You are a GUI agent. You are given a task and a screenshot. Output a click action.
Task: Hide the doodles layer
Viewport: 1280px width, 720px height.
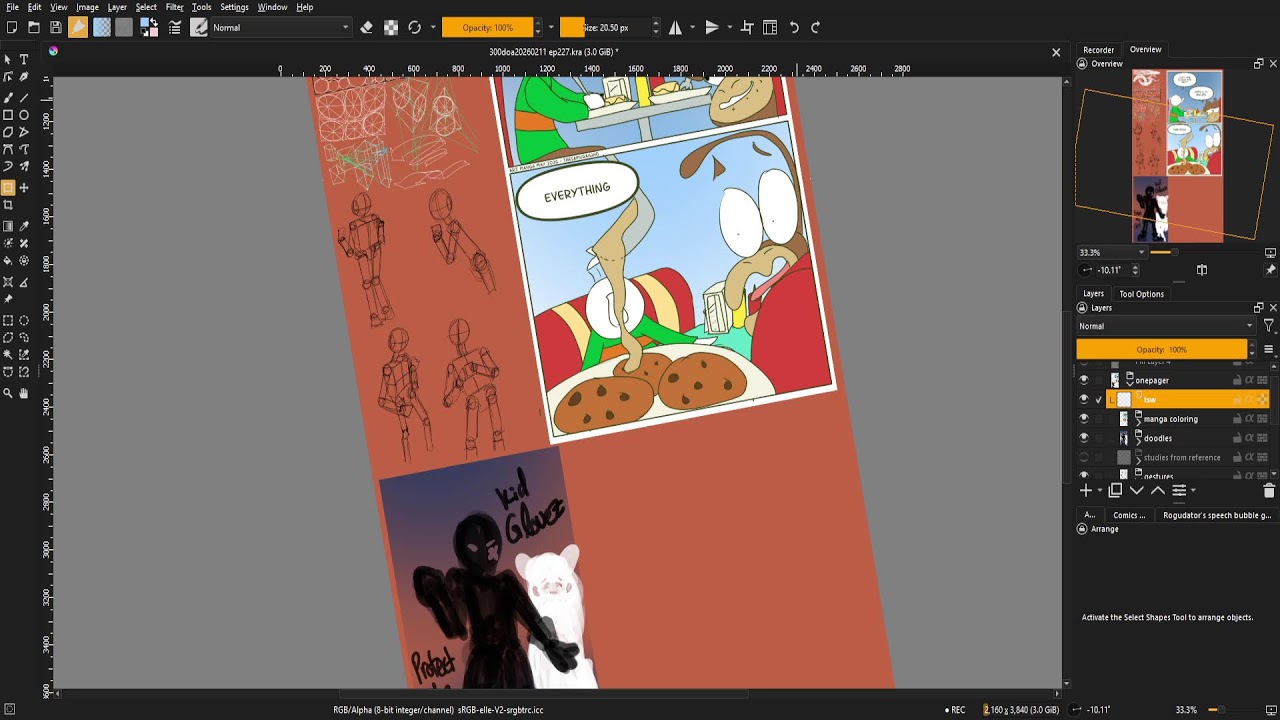point(1083,438)
